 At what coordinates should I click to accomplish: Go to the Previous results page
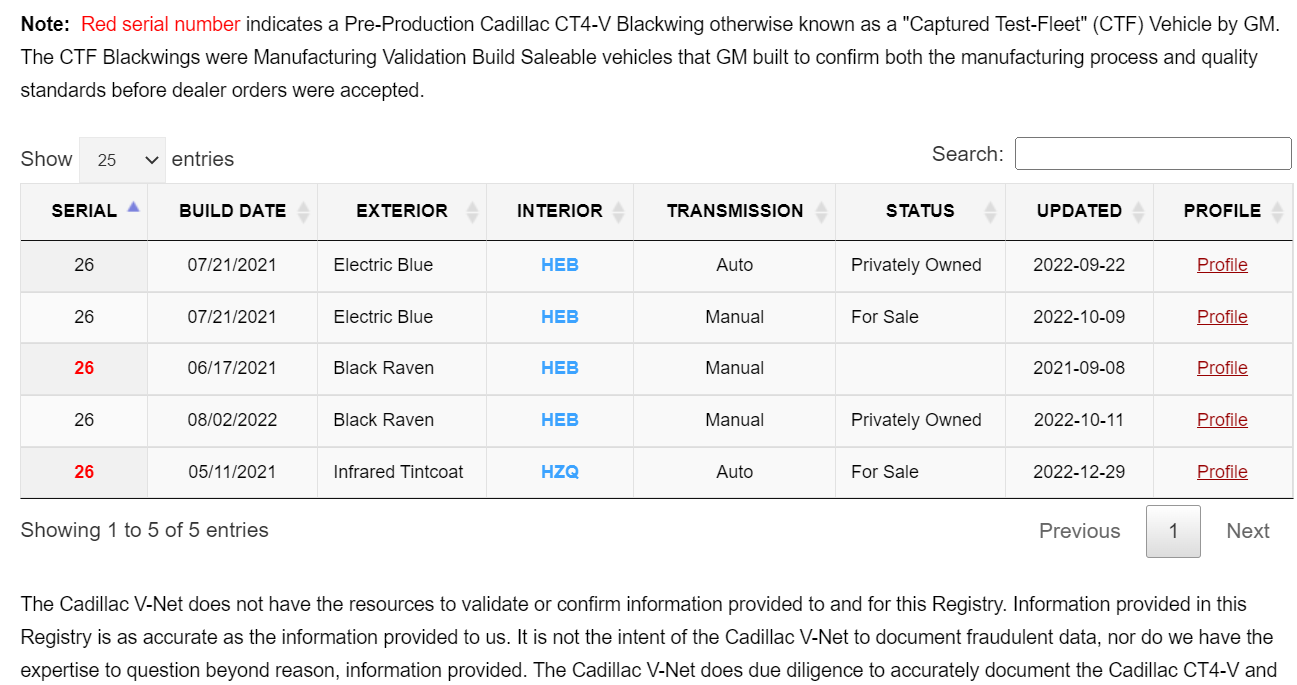(x=1079, y=531)
